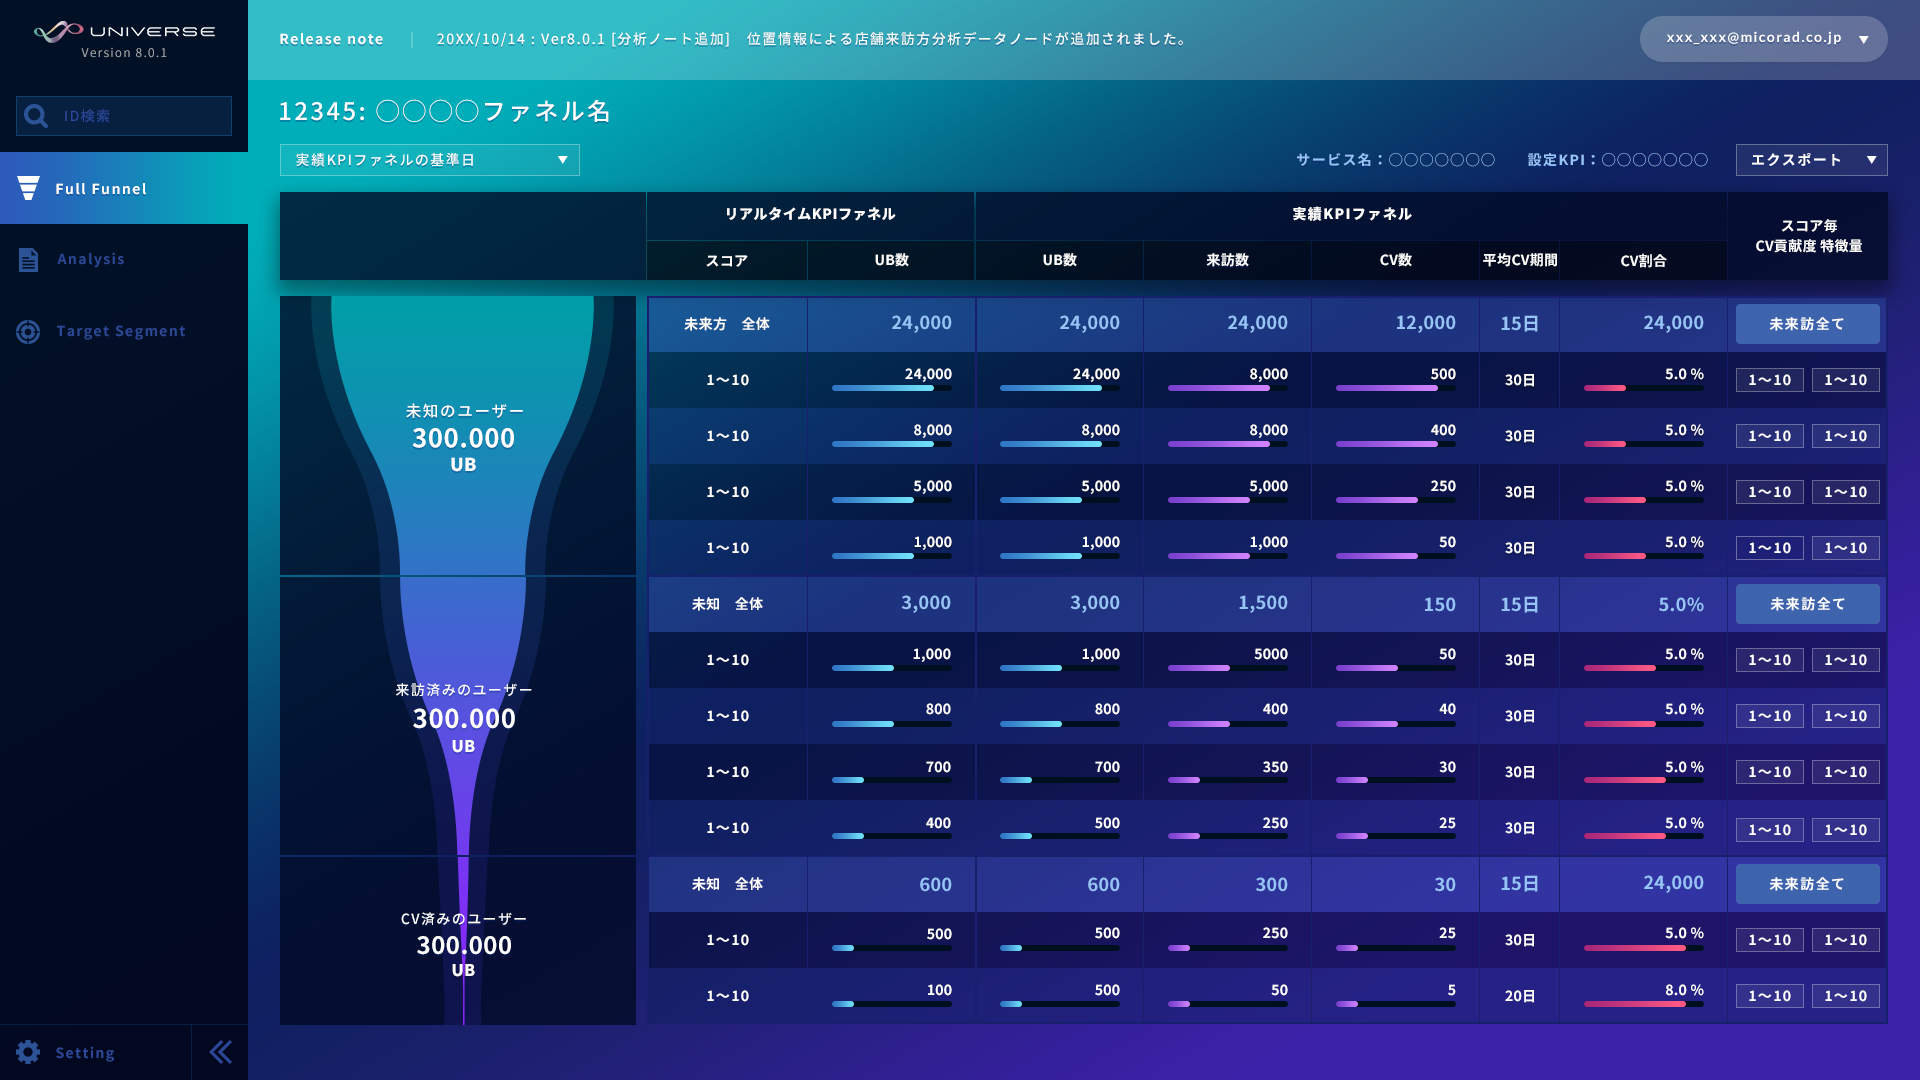Click 未来訪全て button in the 3,000 row
1920x1080 pixels.
(1807, 604)
